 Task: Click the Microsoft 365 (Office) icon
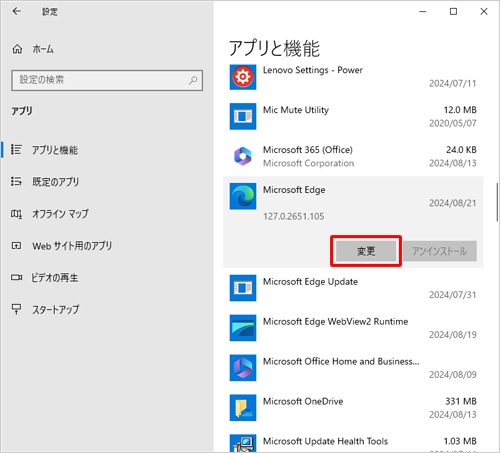coord(243,156)
